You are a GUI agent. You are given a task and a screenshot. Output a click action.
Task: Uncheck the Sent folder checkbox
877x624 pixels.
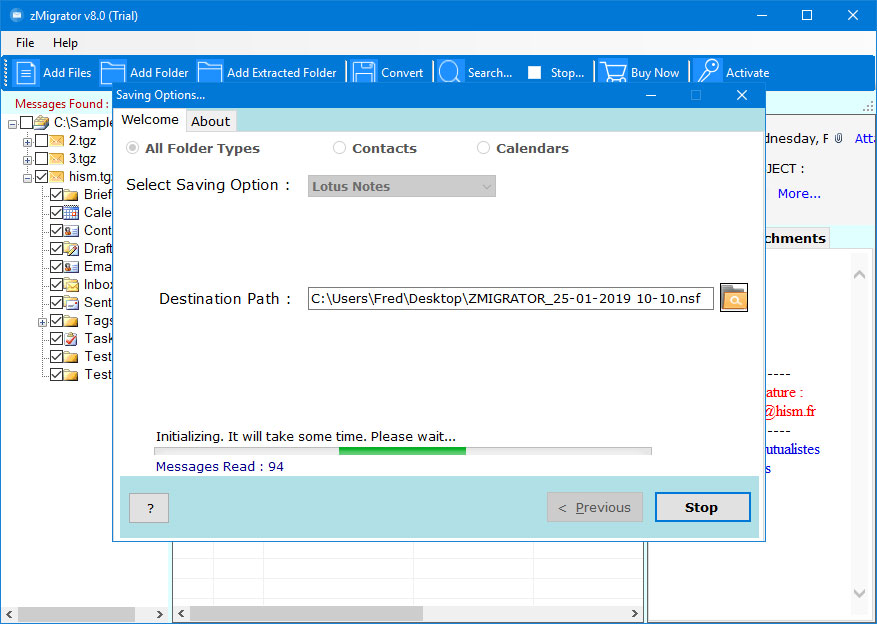[x=56, y=302]
